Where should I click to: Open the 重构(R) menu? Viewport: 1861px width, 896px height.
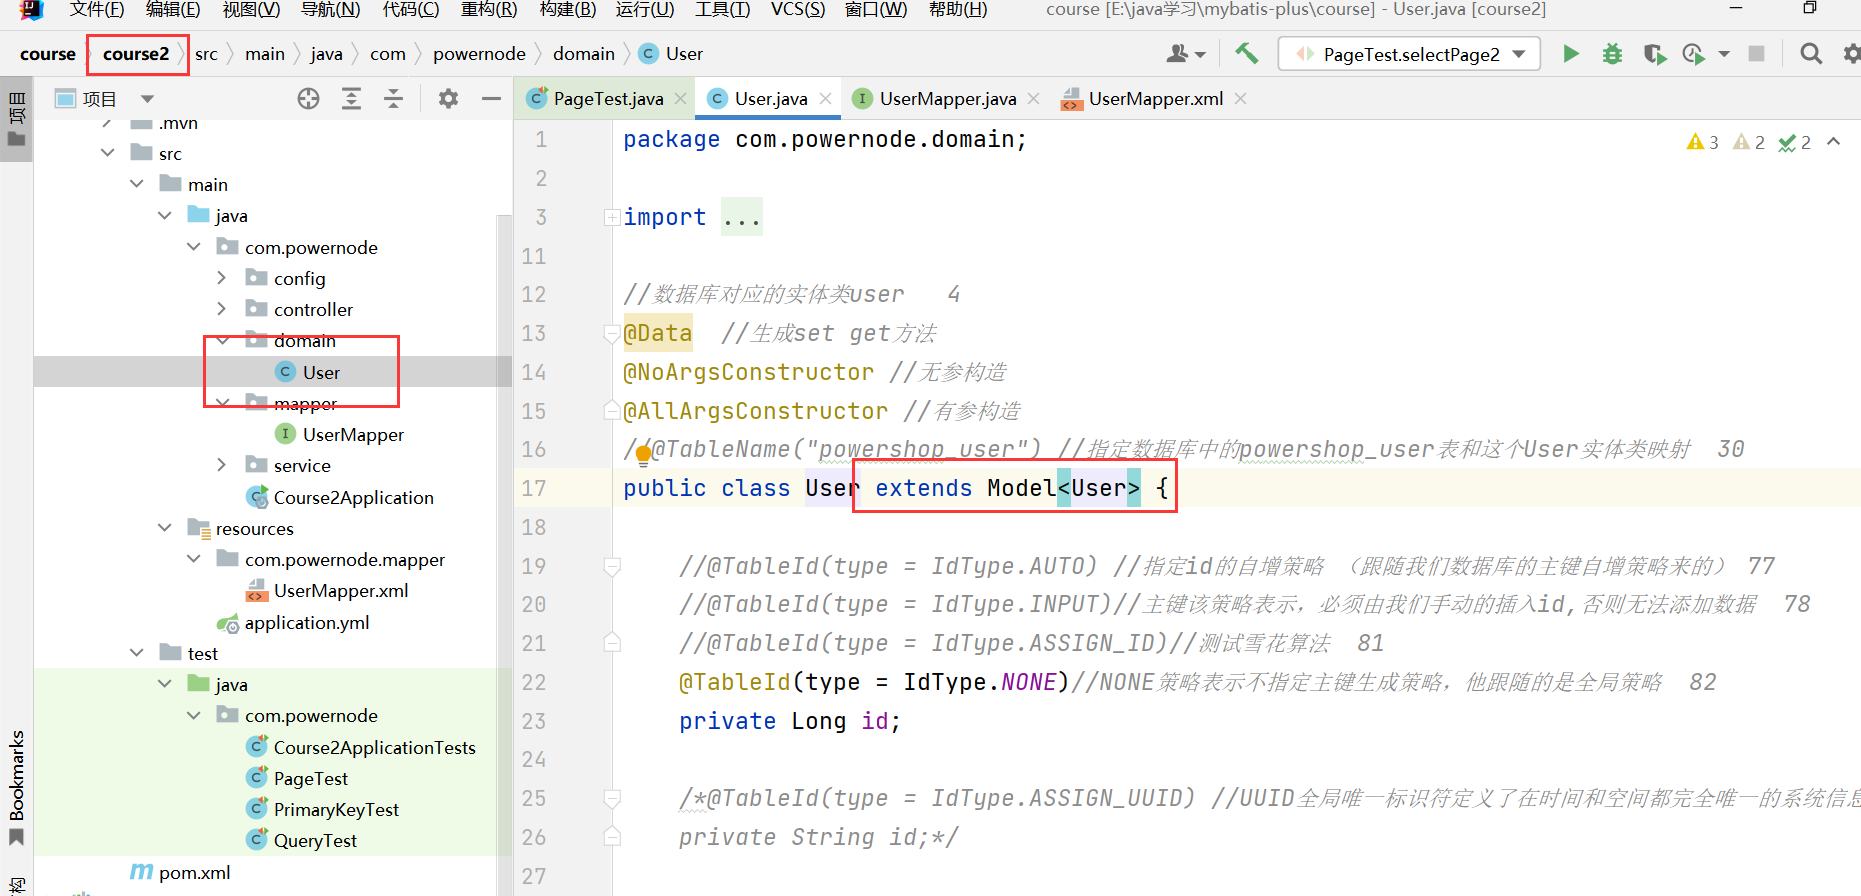coord(489,10)
